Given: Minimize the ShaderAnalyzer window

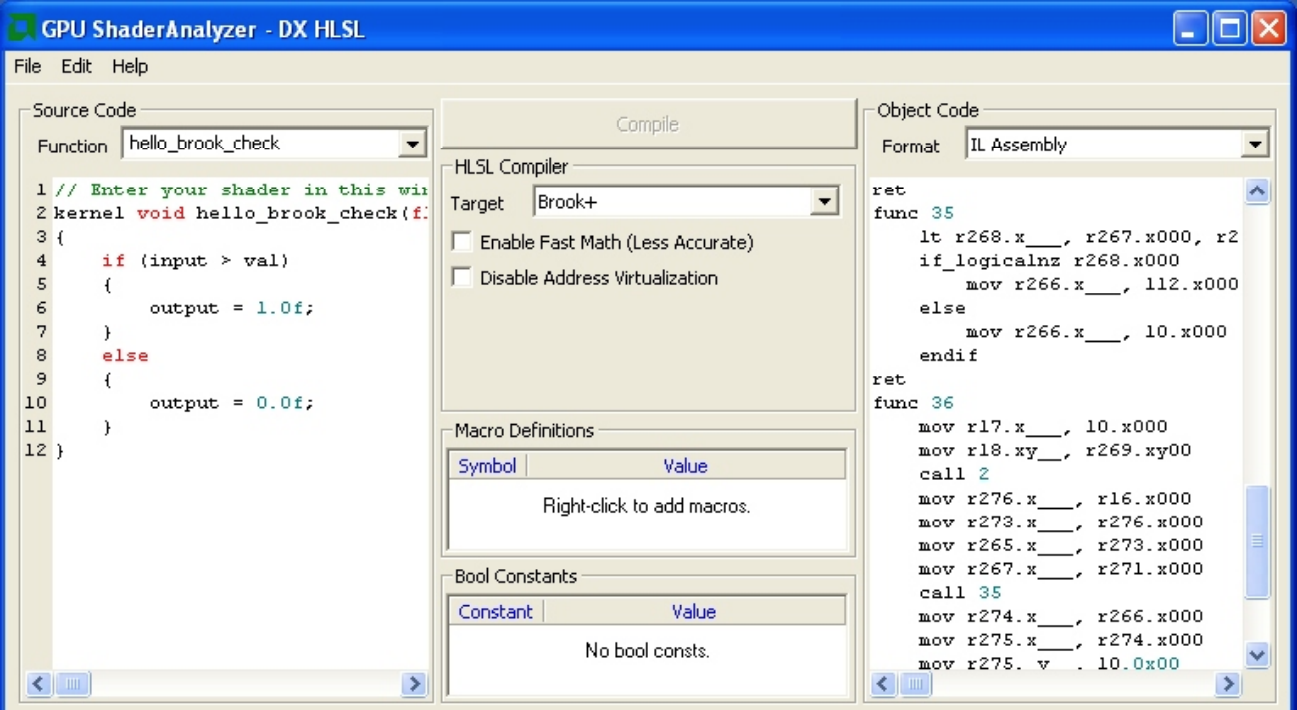Looking at the screenshot, I should [x=1190, y=29].
